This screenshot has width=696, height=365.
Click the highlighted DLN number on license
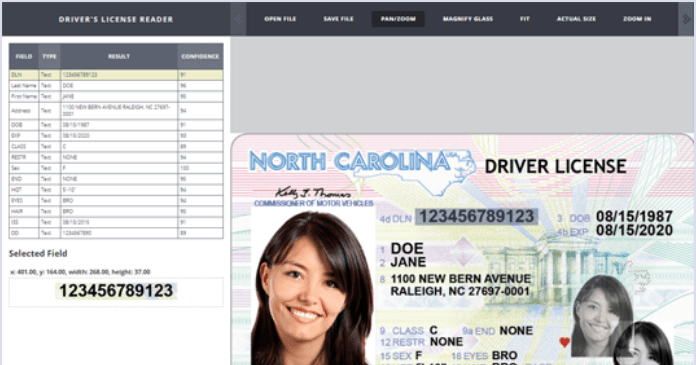[477, 217]
